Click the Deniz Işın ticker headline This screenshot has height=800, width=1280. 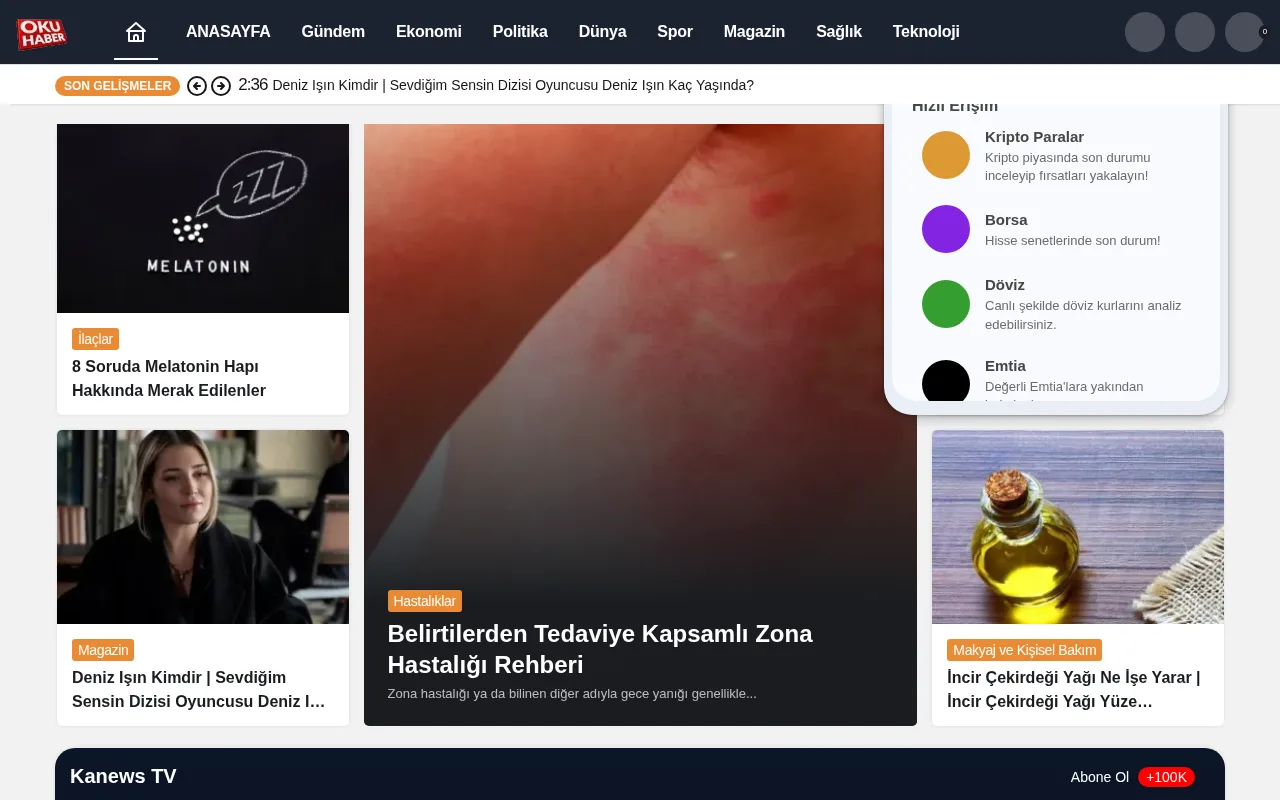[x=514, y=85]
